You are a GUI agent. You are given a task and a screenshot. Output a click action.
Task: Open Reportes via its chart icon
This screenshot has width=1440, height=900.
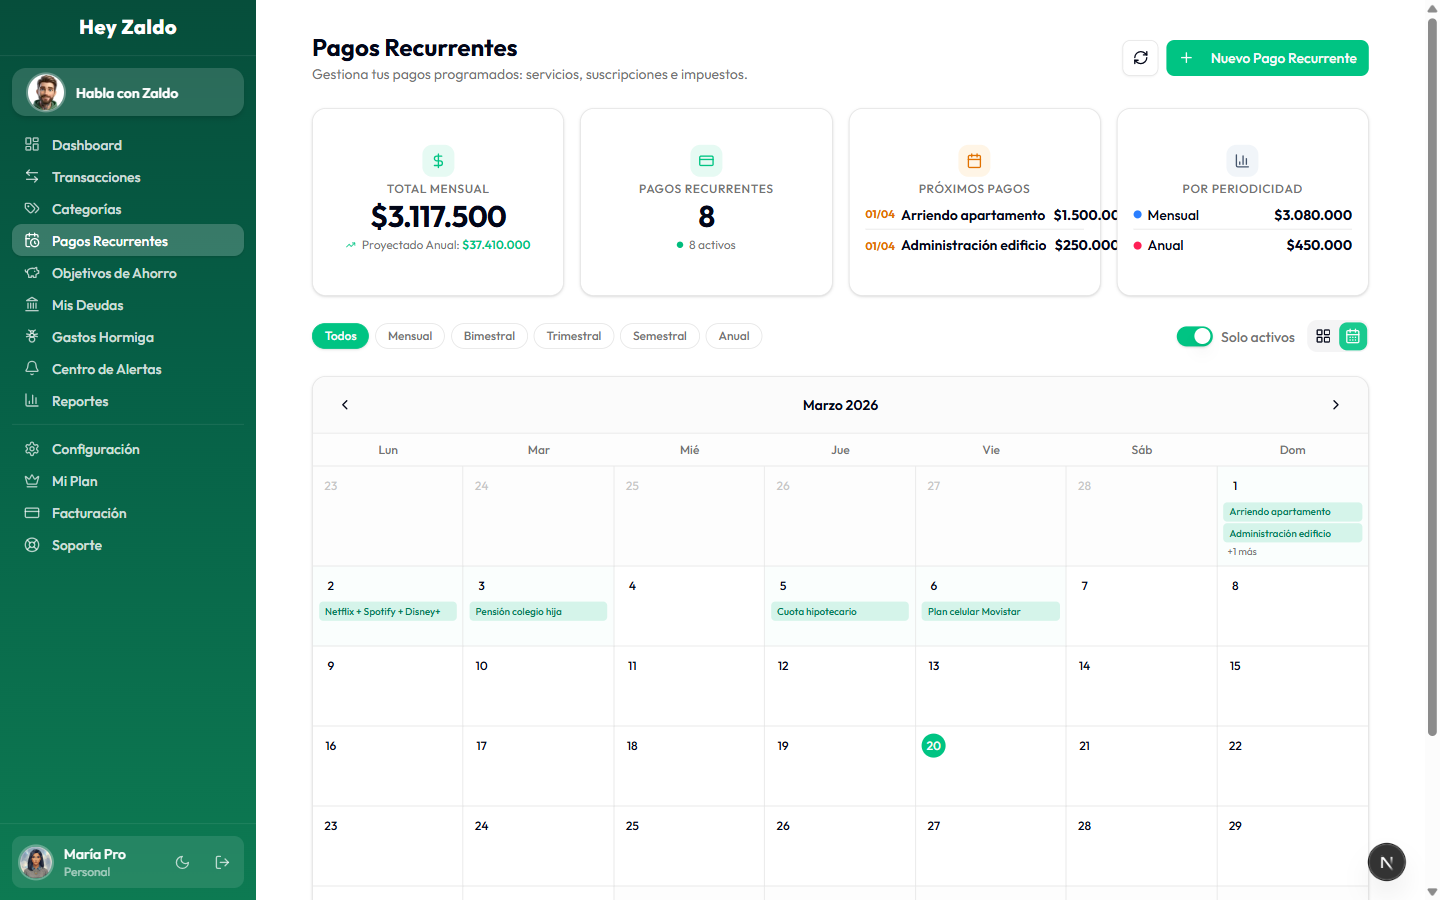tap(31, 400)
